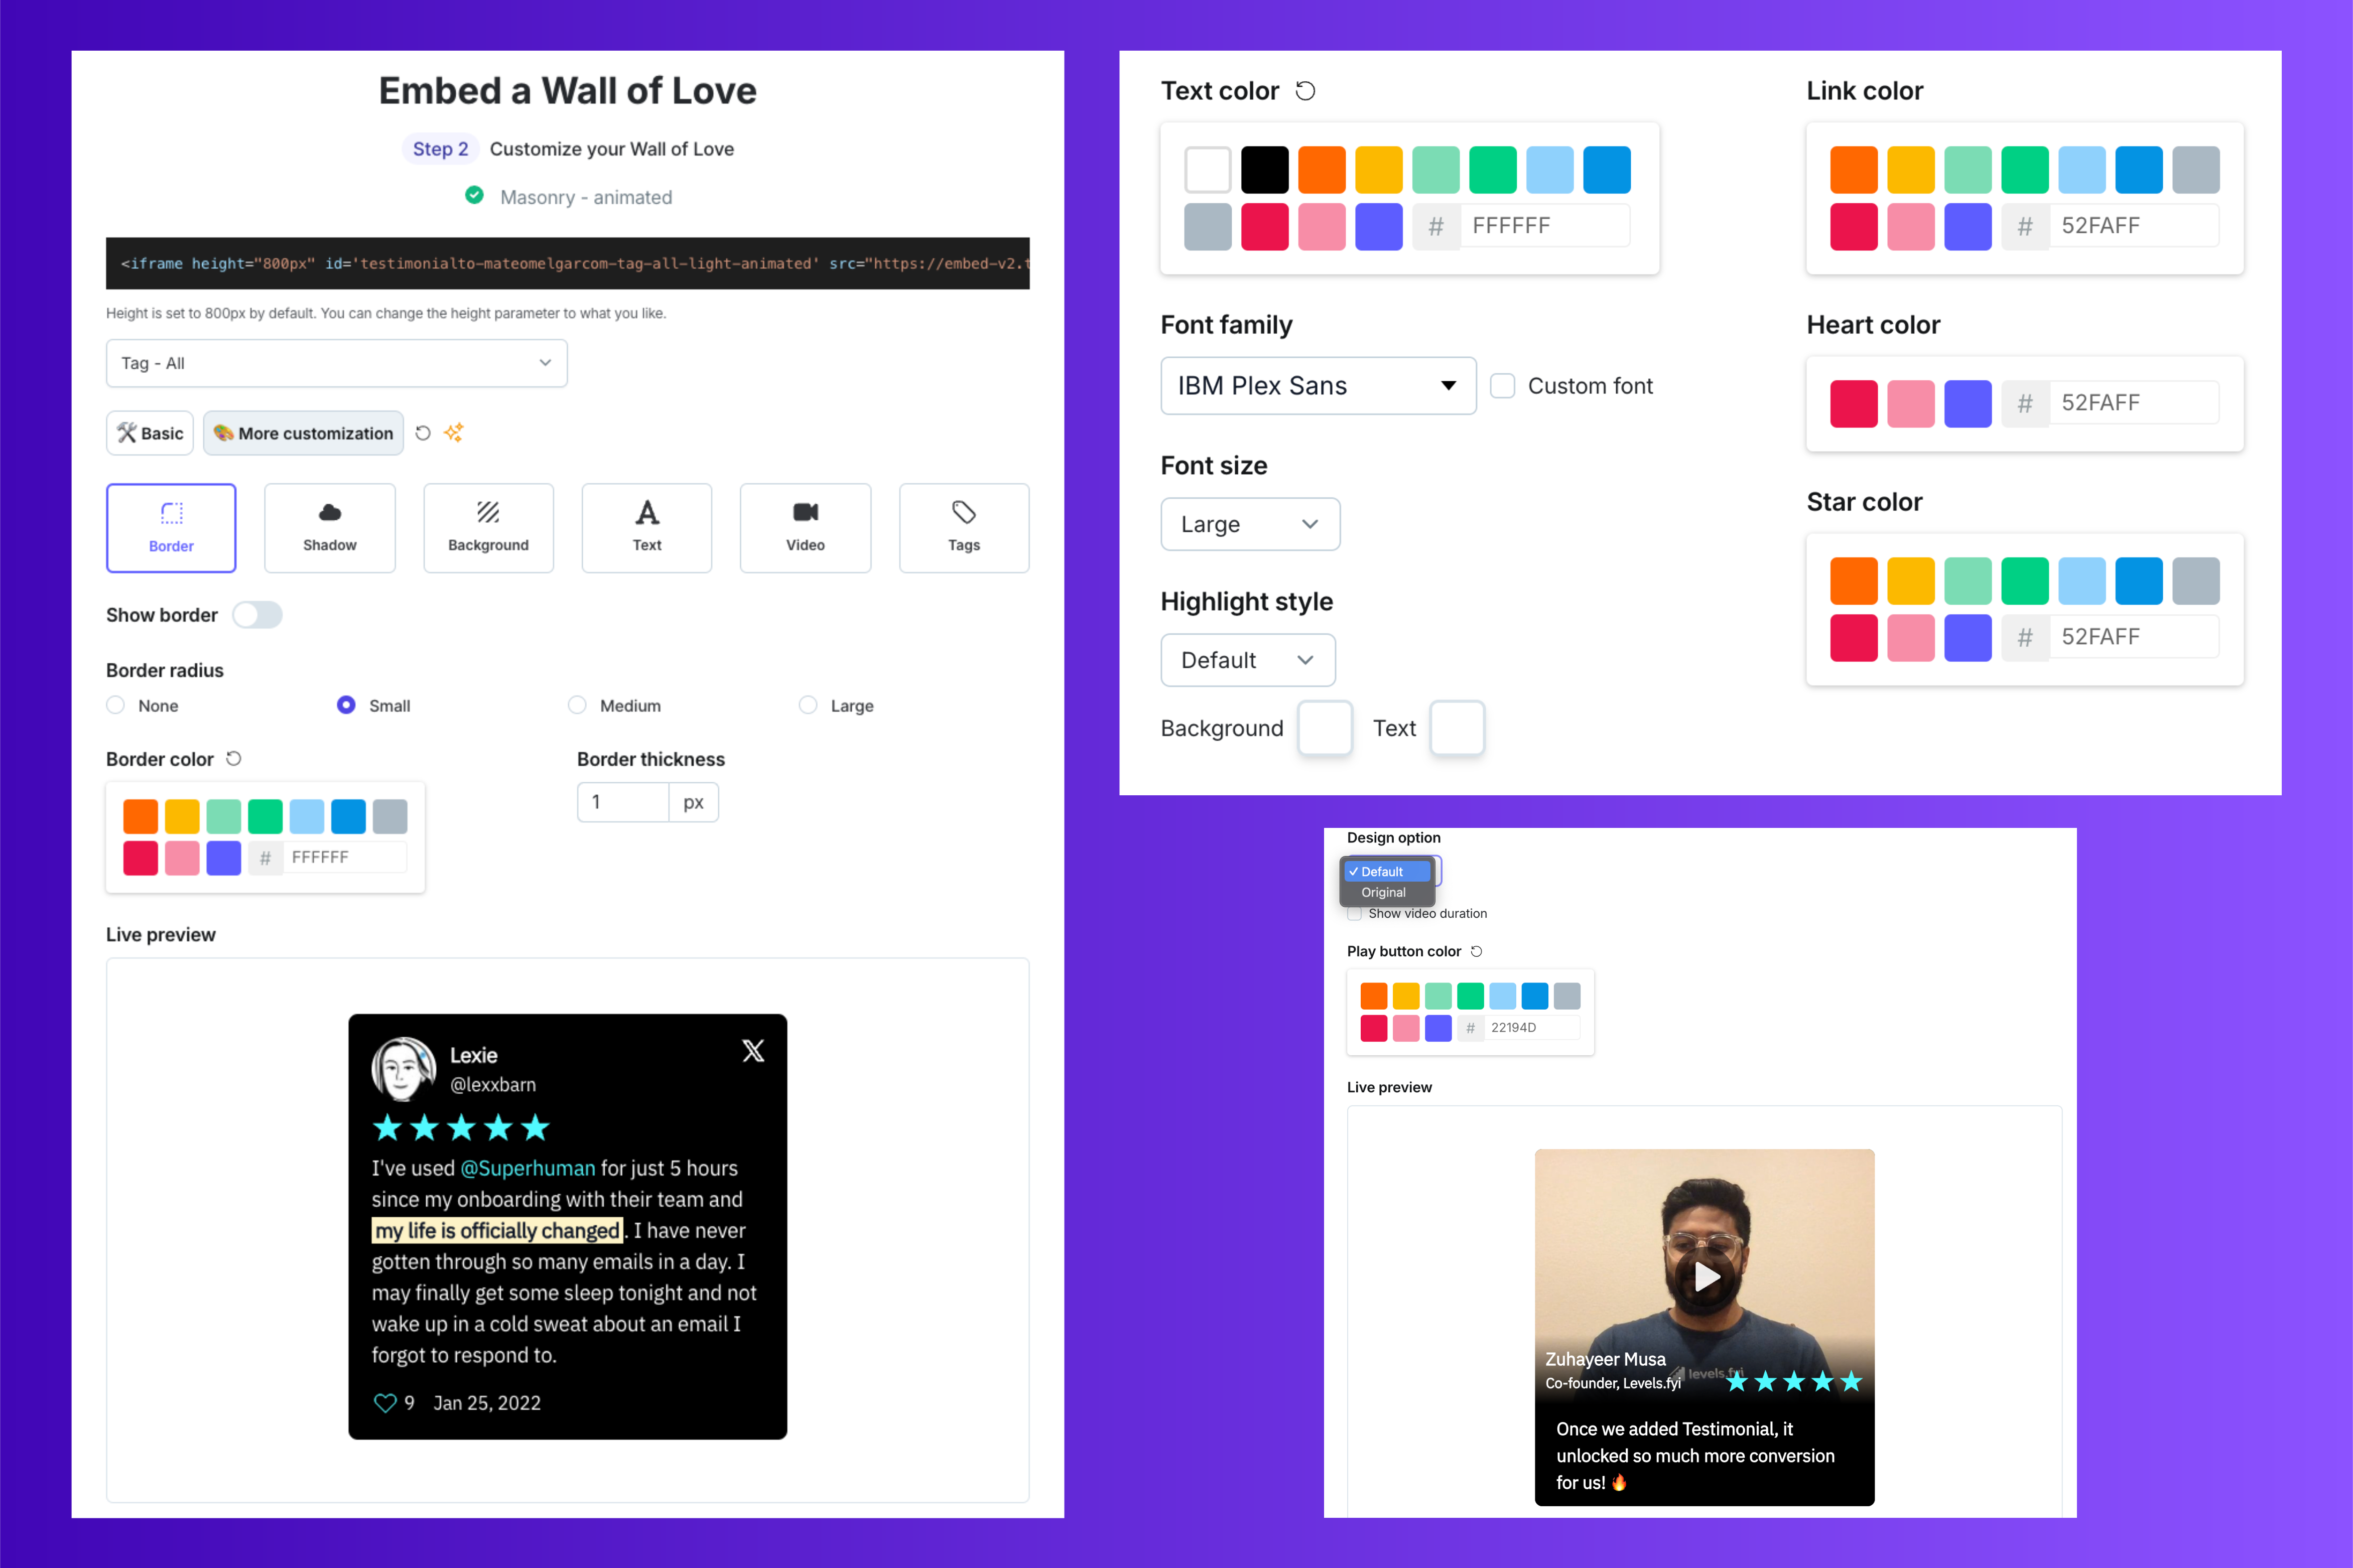Pick the black swatch under Text color

(x=1264, y=170)
